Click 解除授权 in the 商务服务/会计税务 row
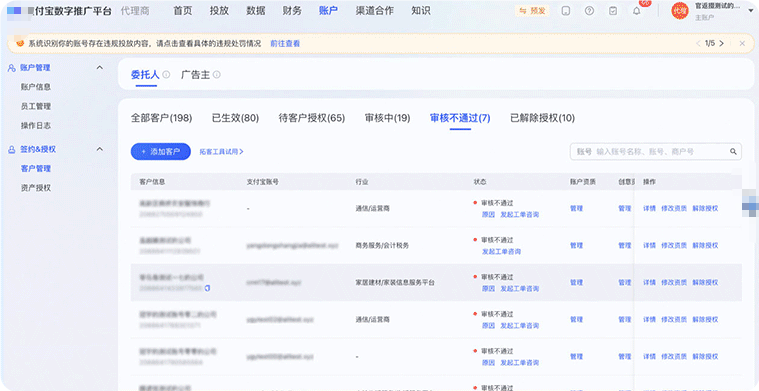This screenshot has width=759, height=391. [x=705, y=245]
